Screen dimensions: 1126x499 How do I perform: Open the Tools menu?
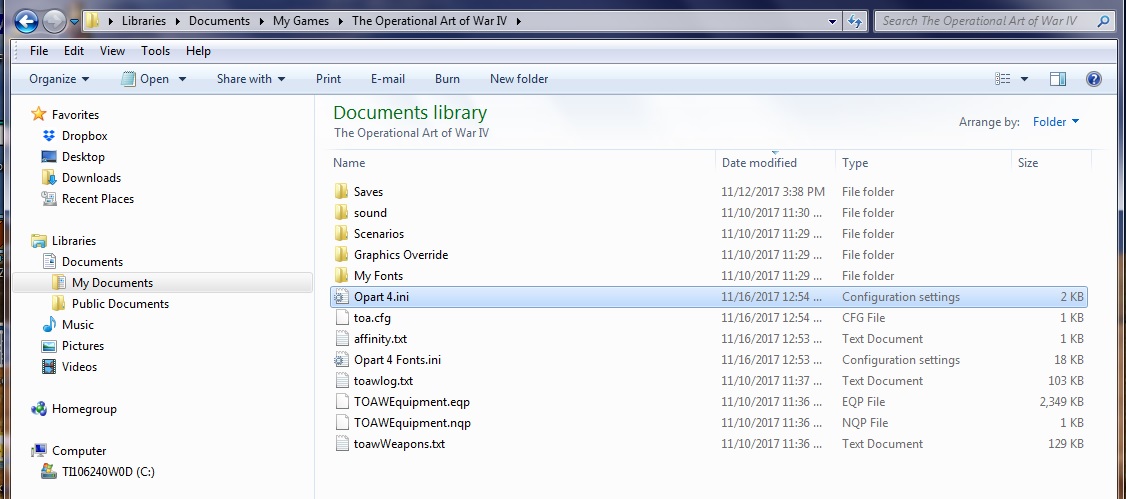tap(155, 51)
